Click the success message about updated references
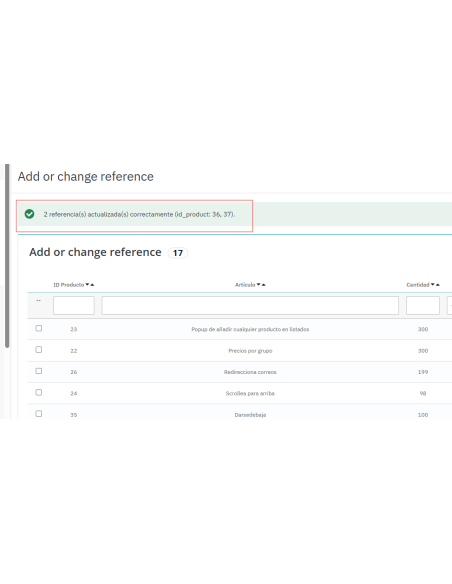452x584 pixels. point(139,214)
